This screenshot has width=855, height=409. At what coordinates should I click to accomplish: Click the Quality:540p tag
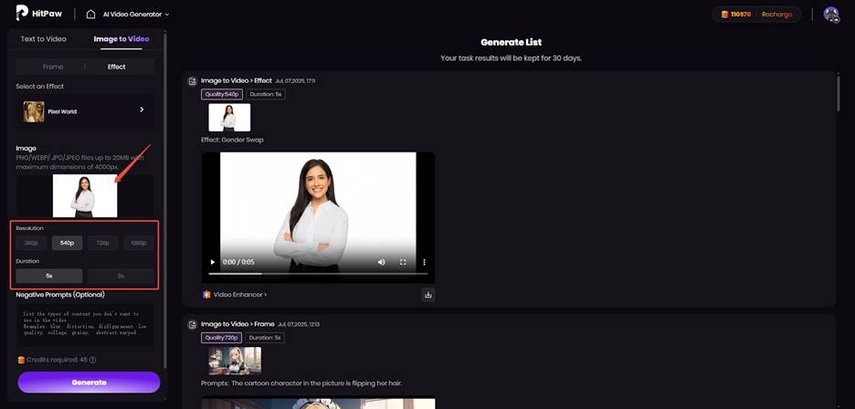coord(222,94)
